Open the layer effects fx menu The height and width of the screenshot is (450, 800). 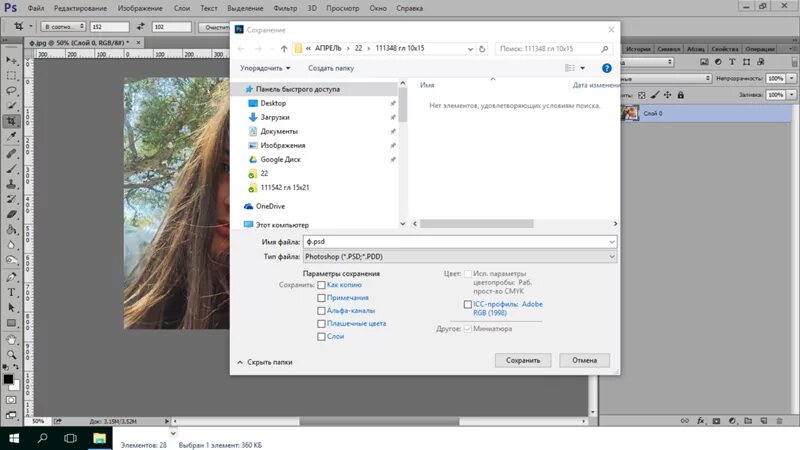point(701,421)
